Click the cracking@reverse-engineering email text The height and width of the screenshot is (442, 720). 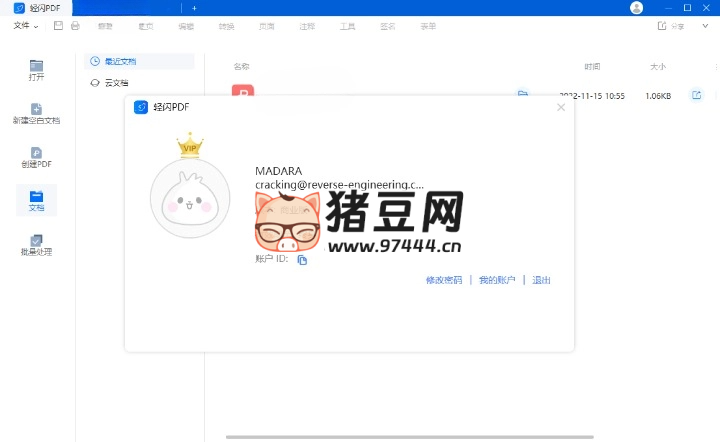339,185
